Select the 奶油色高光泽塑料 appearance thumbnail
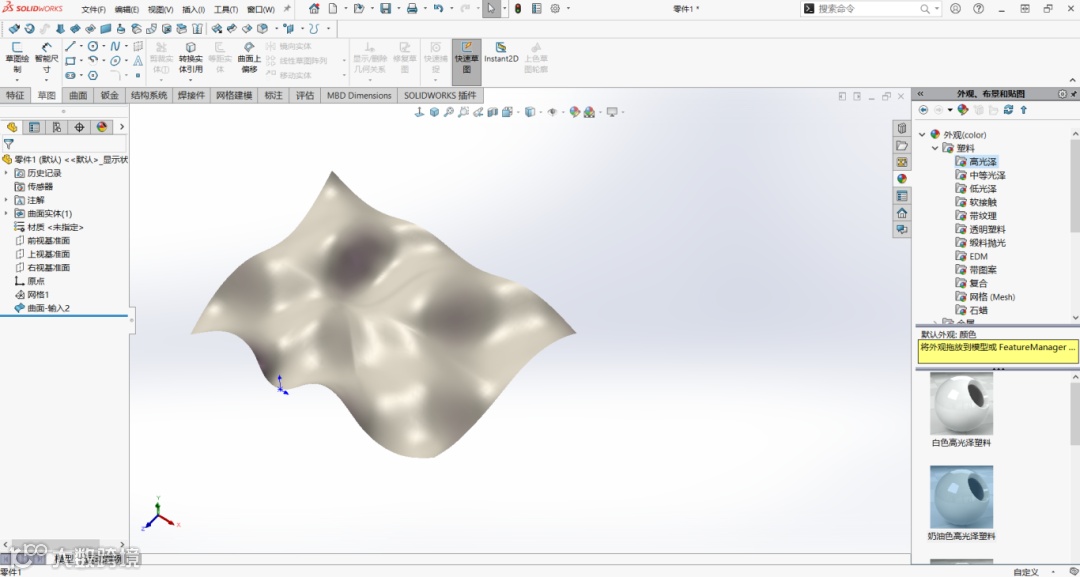Screen dimensions: 1080x577 point(962,496)
